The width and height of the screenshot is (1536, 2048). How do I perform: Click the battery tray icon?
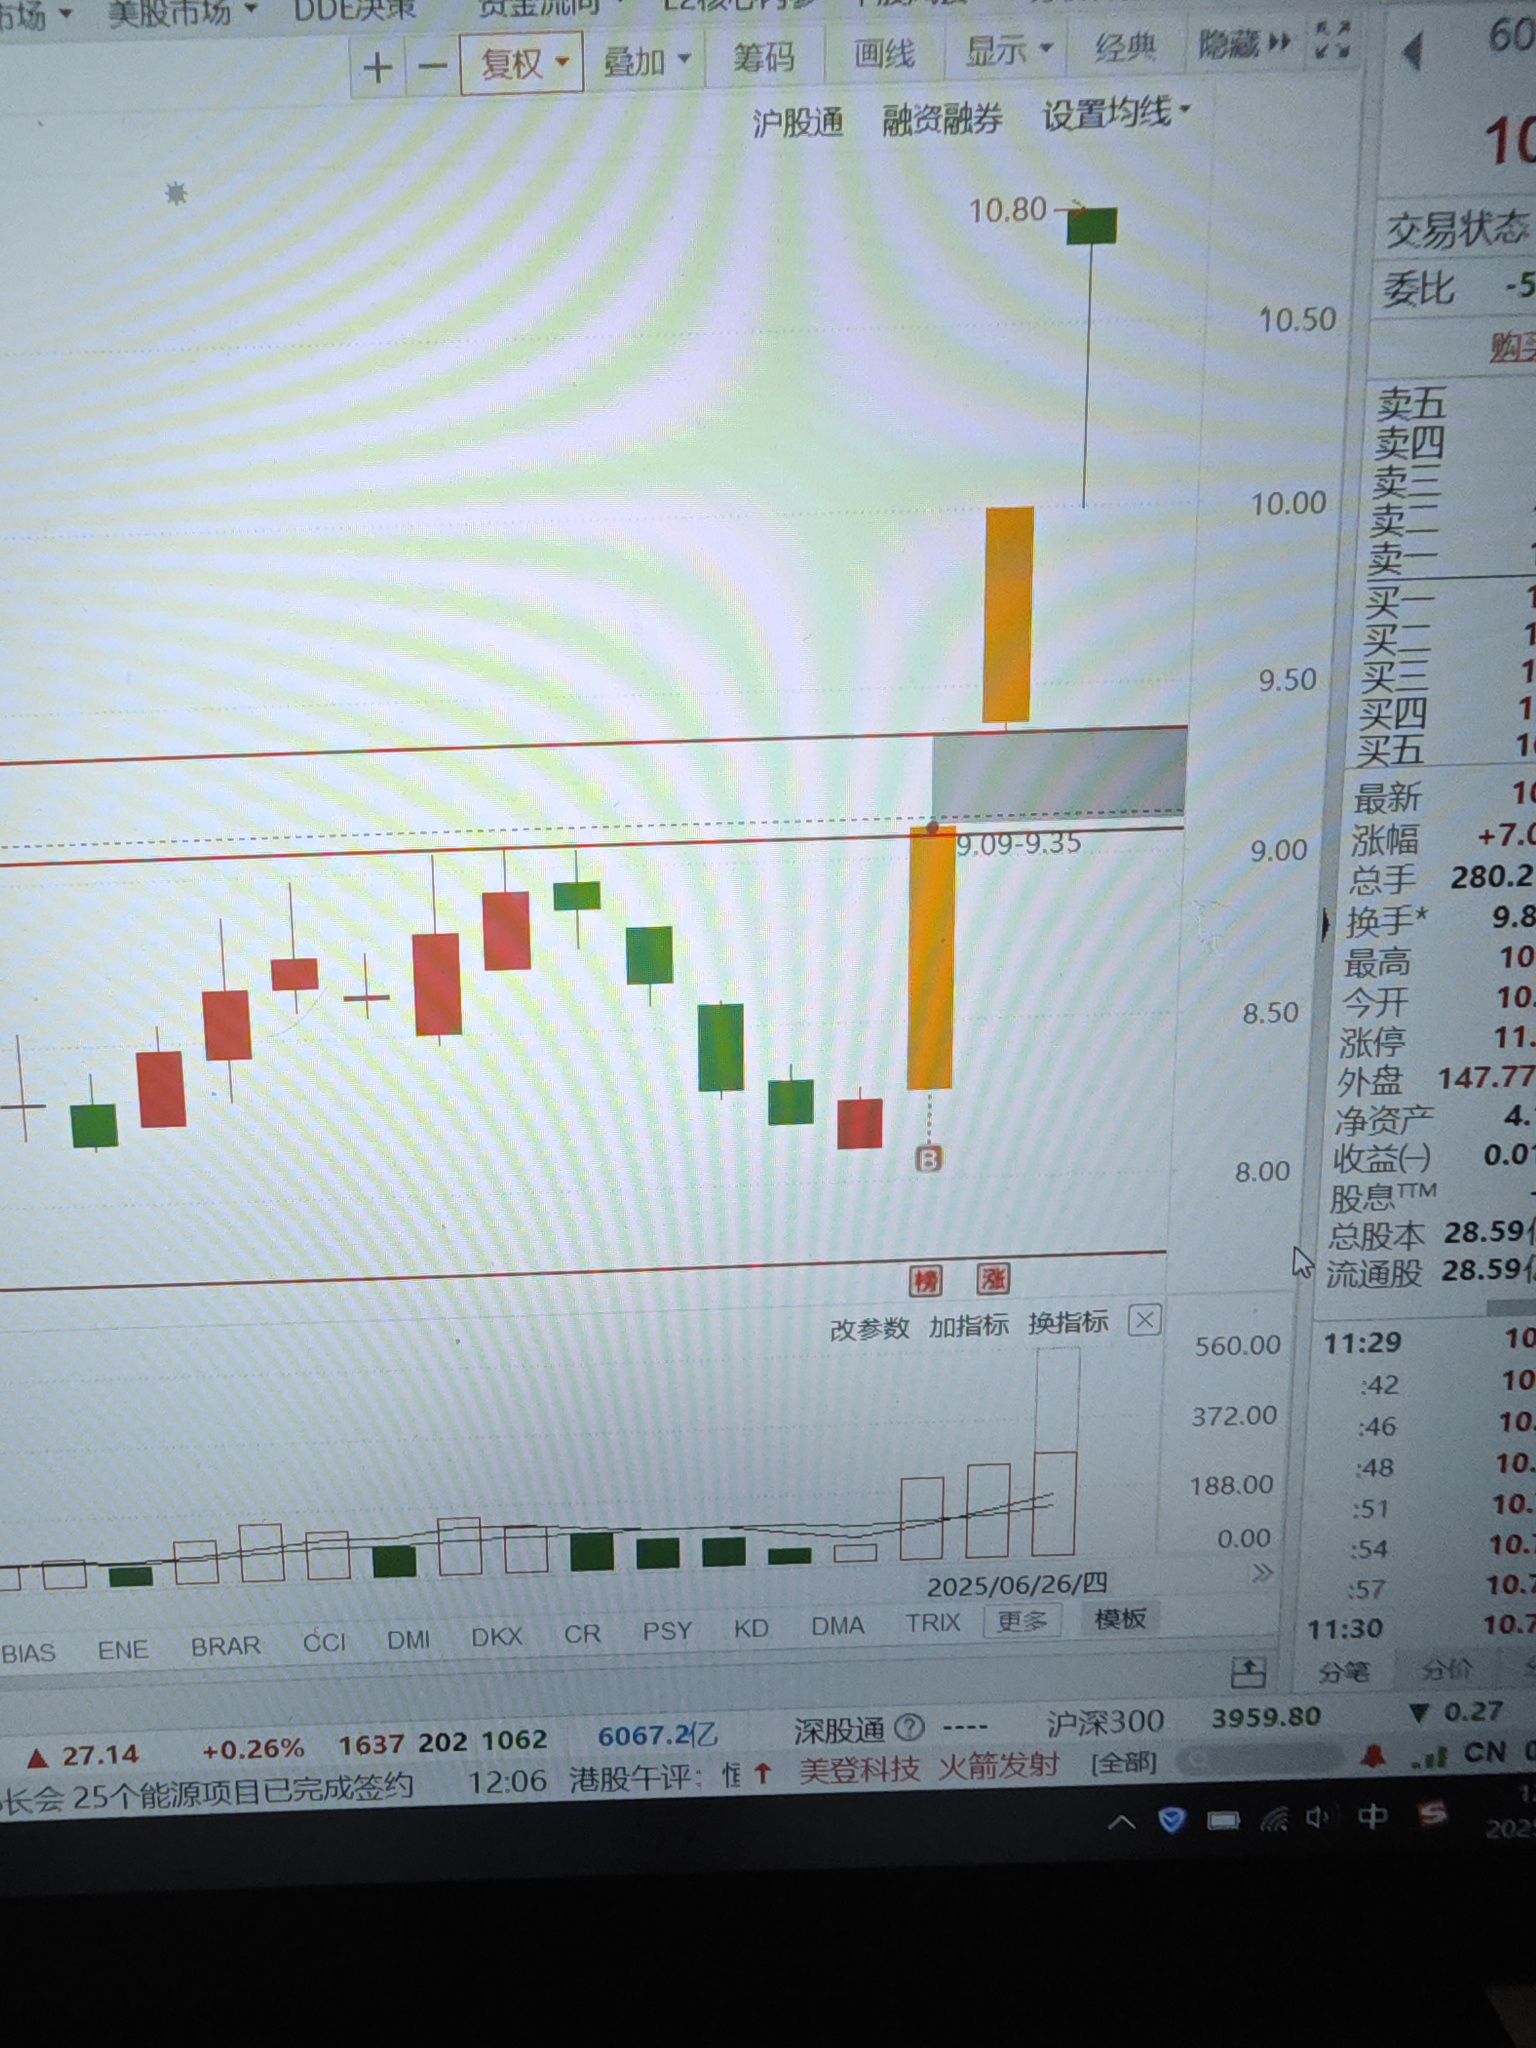pyautogui.click(x=1222, y=1819)
